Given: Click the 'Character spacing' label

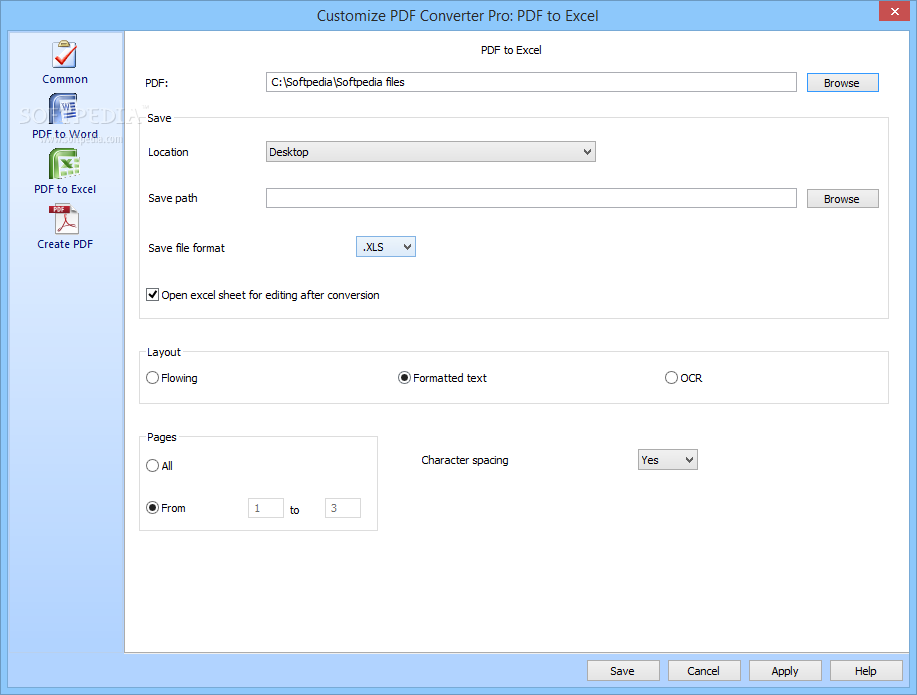Looking at the screenshot, I should coord(465,460).
